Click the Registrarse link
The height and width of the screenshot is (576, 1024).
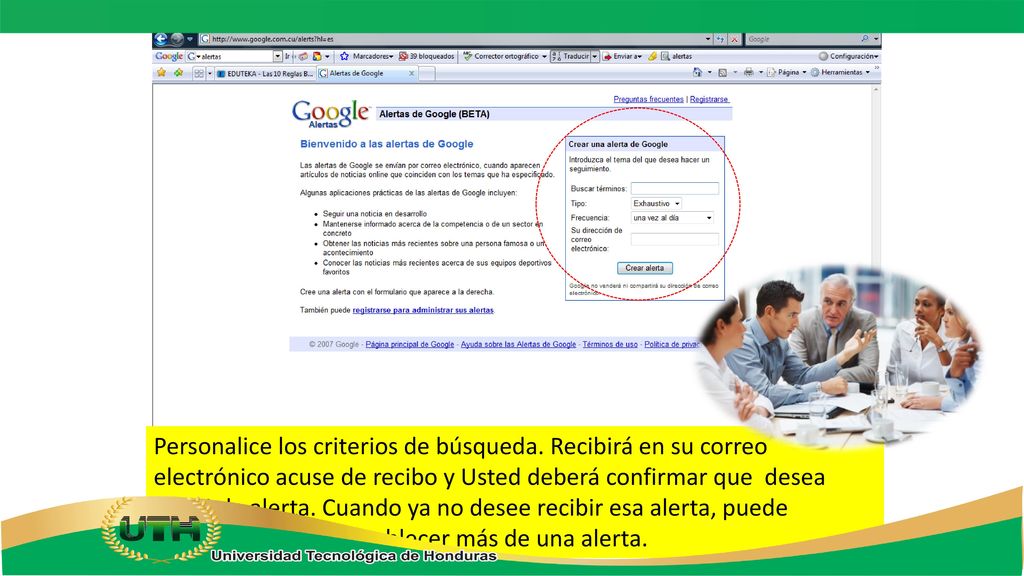pyautogui.click(x=709, y=99)
